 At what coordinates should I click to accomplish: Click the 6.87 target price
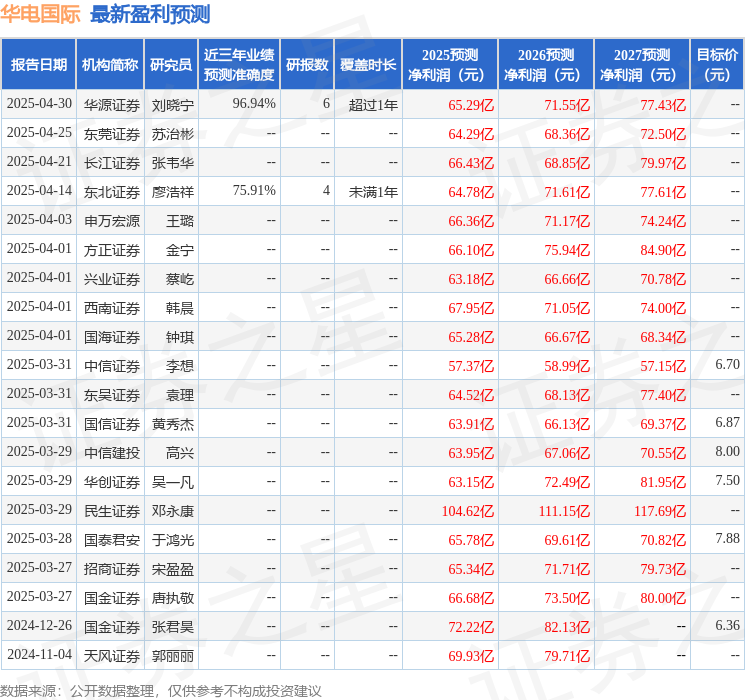click(727, 422)
